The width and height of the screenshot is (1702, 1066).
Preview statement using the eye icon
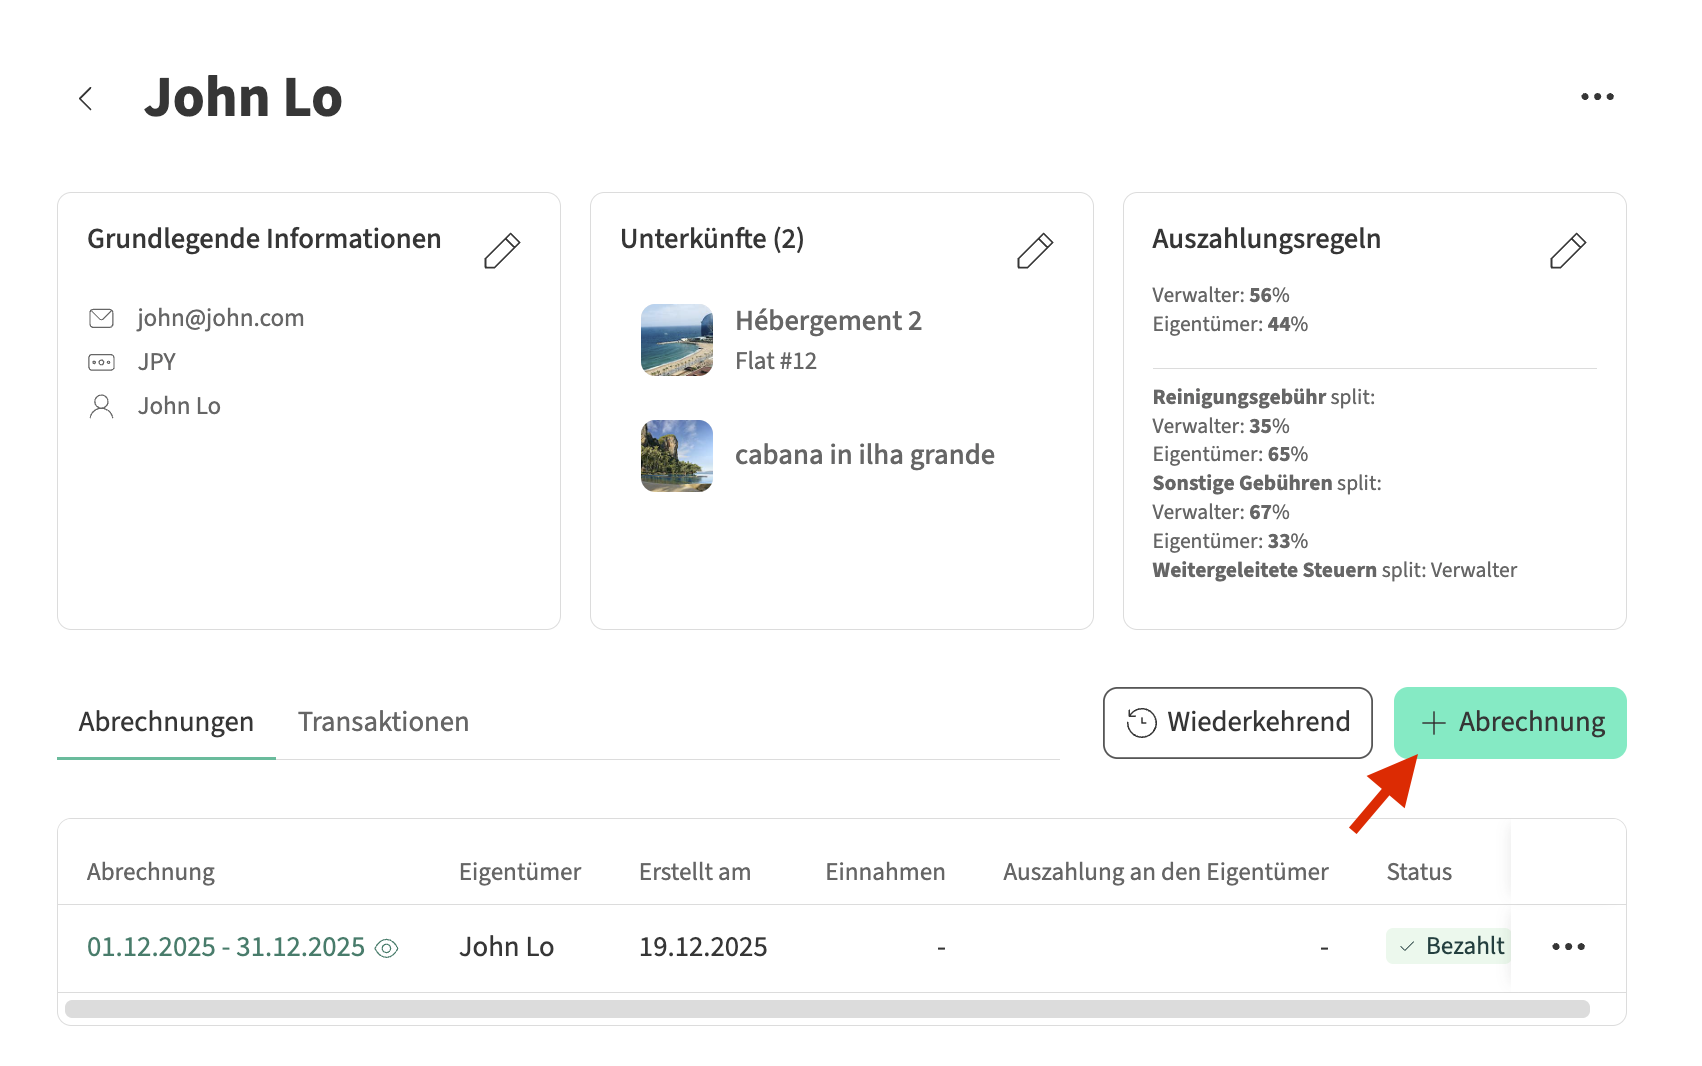tap(387, 948)
